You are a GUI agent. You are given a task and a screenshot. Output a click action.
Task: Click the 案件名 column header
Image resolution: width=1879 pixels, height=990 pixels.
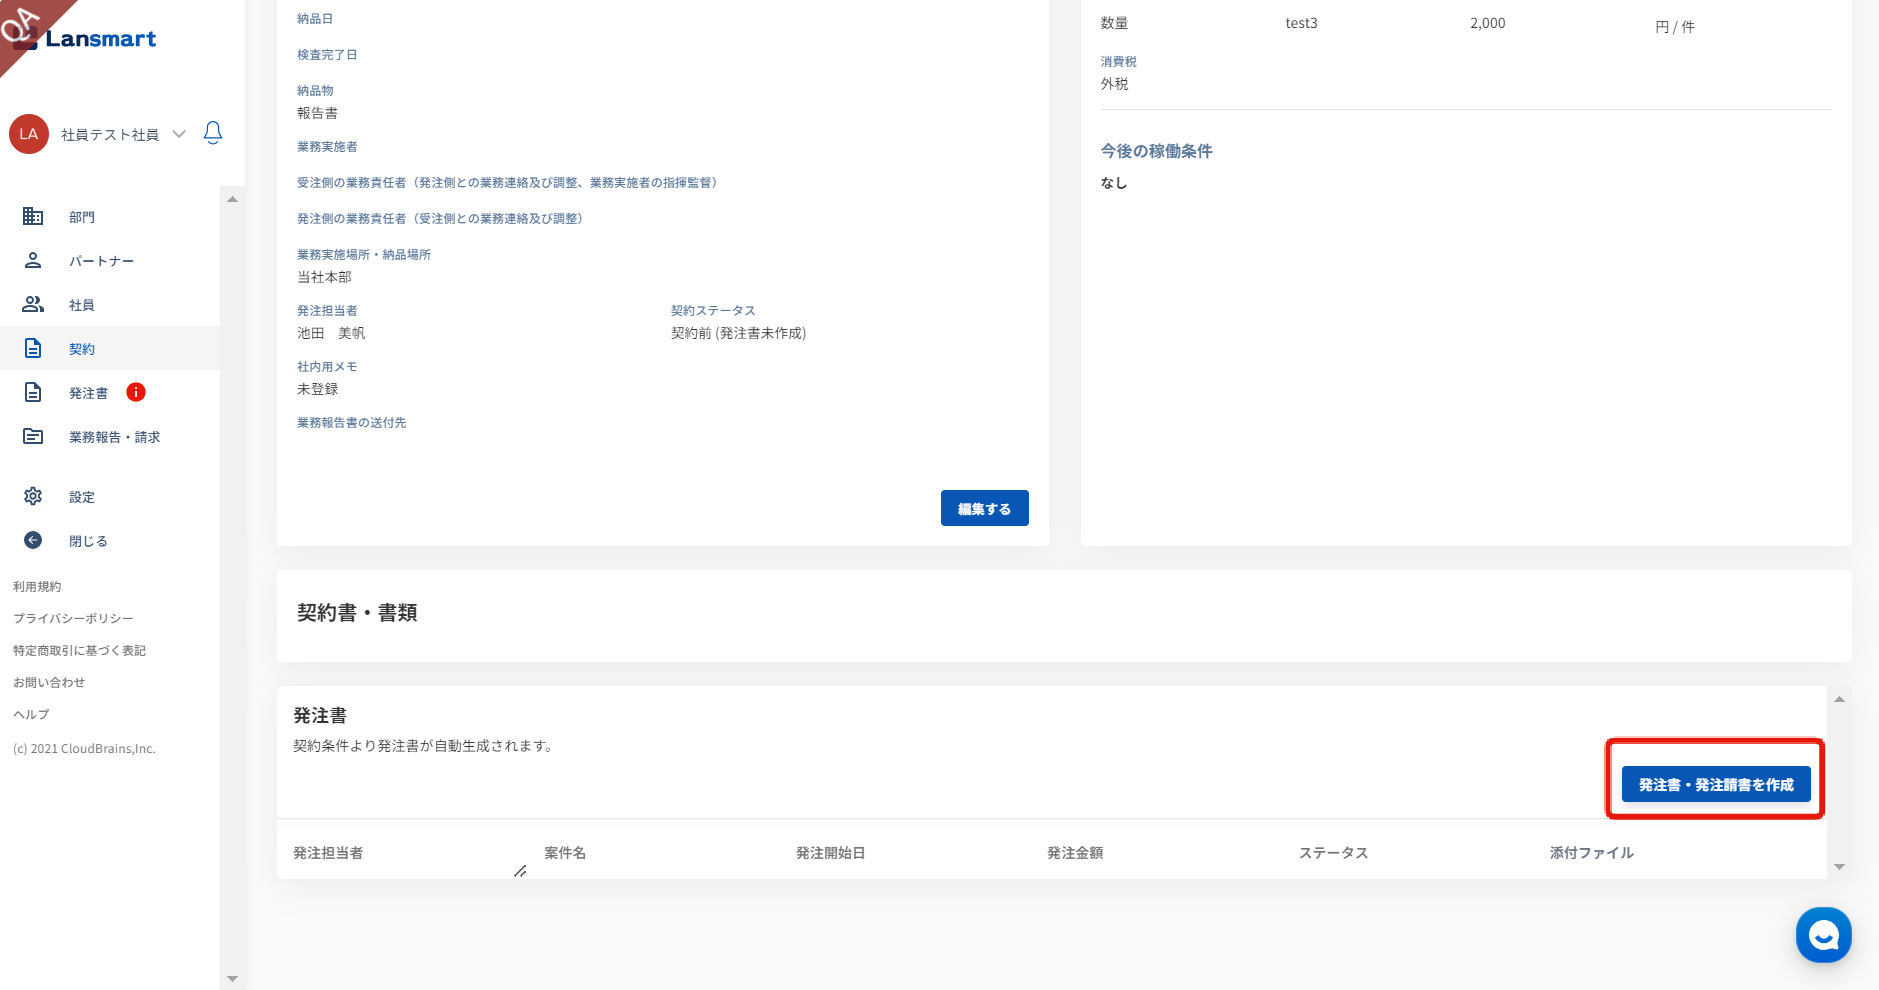pos(565,853)
